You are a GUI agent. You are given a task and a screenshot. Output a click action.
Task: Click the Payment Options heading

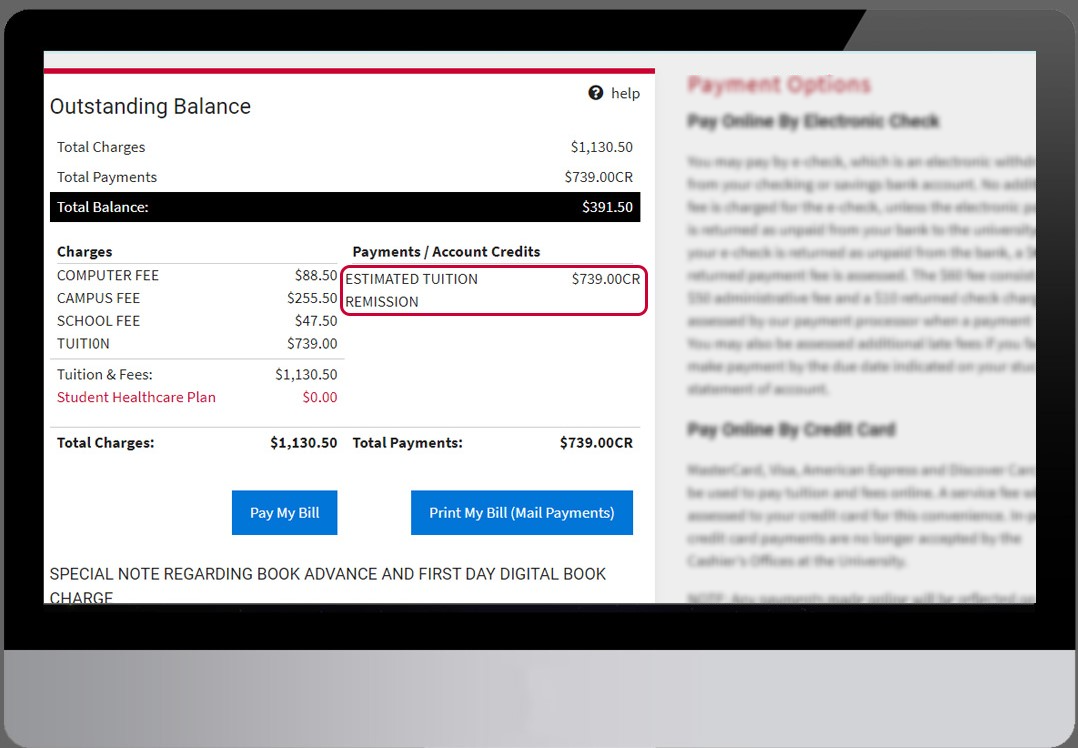(778, 84)
